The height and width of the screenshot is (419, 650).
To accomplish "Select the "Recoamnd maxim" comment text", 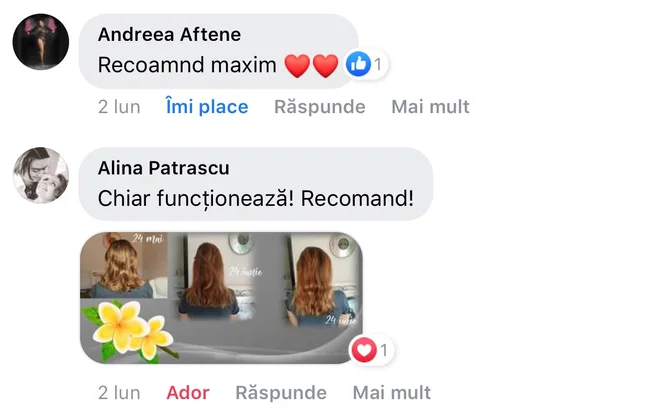I will click(x=187, y=65).
